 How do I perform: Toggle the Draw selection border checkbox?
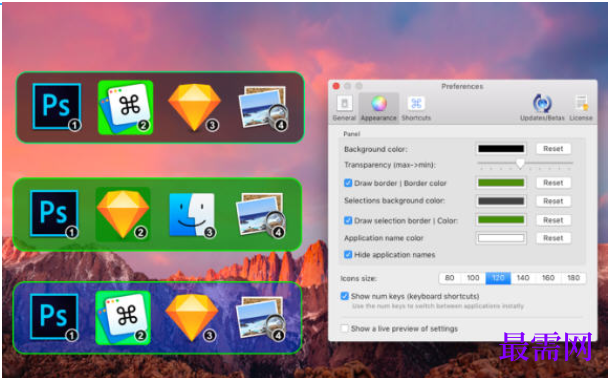(x=348, y=220)
